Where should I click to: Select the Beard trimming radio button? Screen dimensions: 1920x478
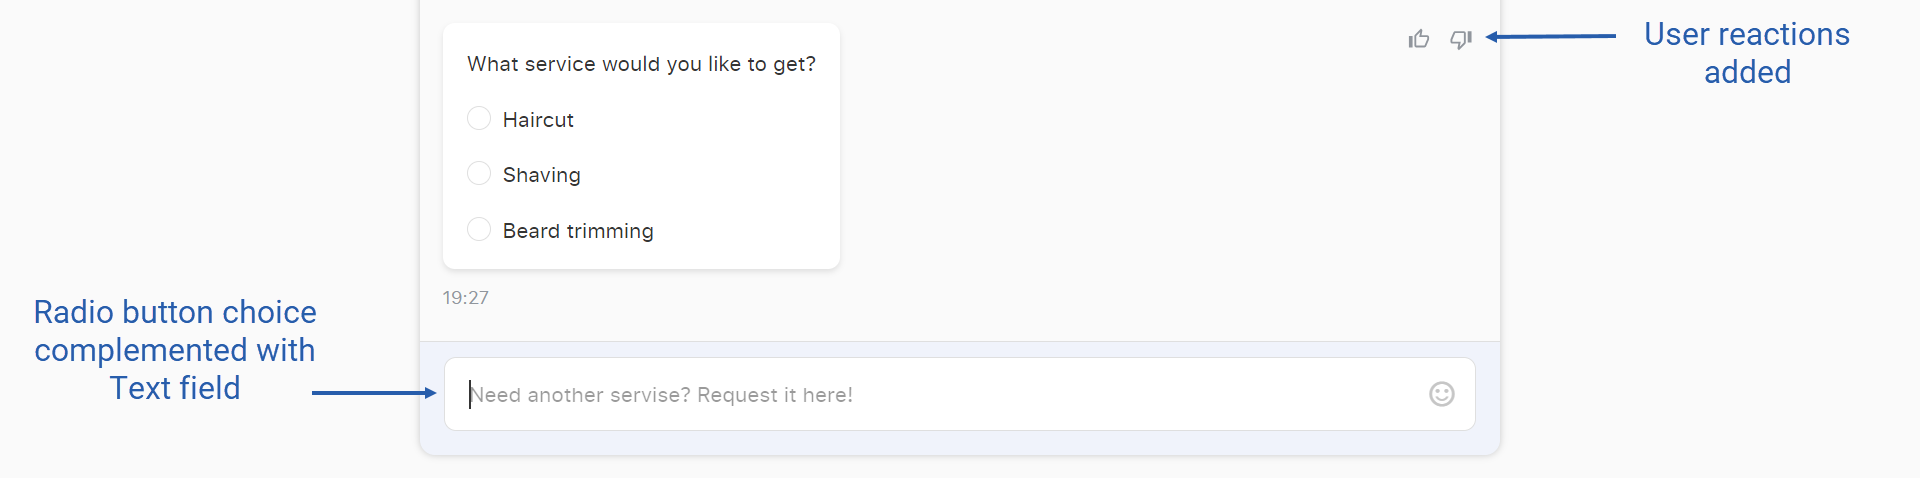(479, 230)
